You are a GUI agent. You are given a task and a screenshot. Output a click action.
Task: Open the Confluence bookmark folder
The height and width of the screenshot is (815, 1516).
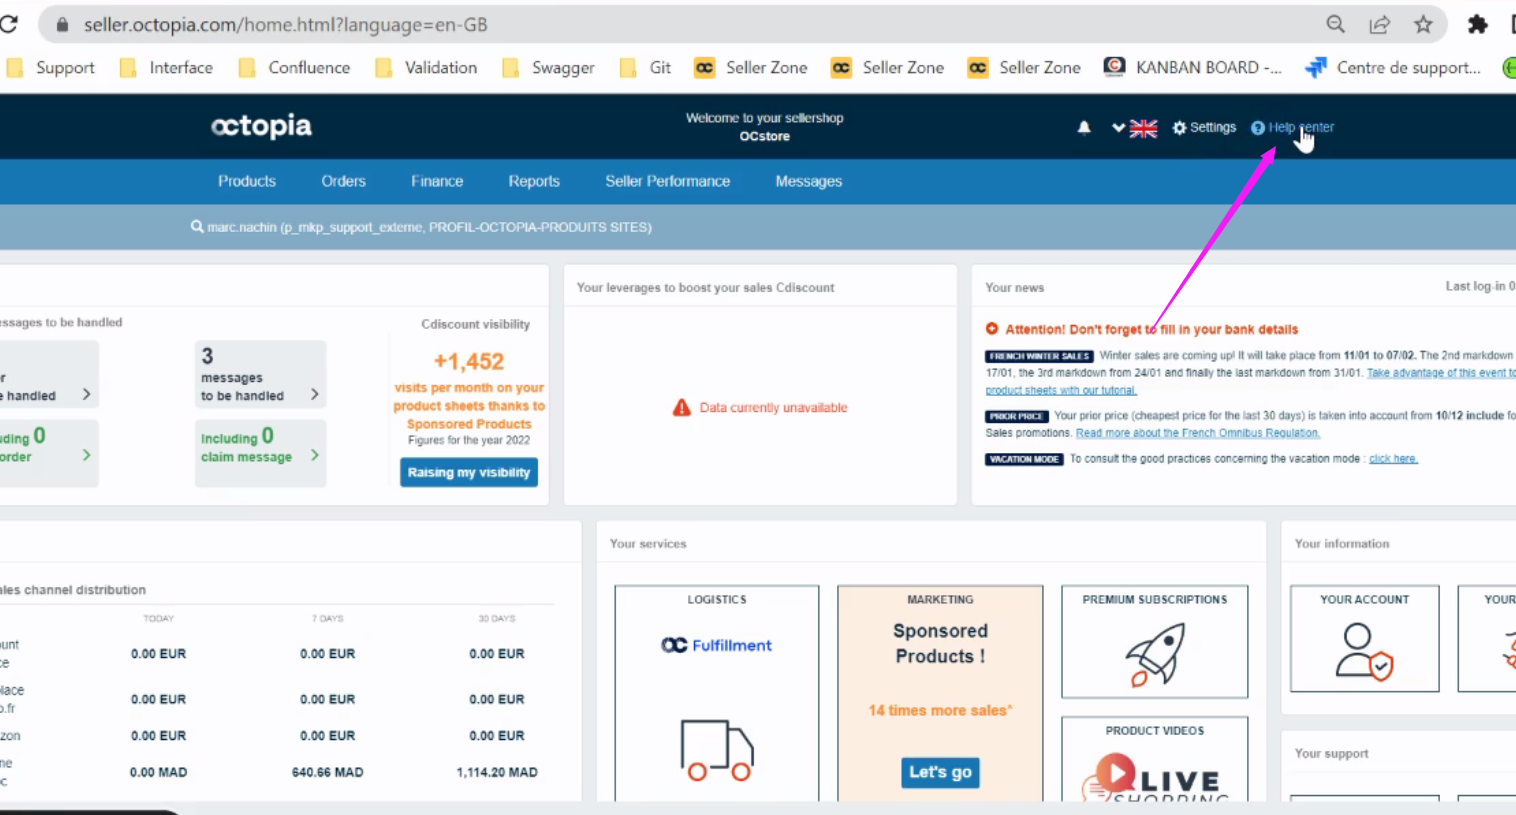(294, 67)
